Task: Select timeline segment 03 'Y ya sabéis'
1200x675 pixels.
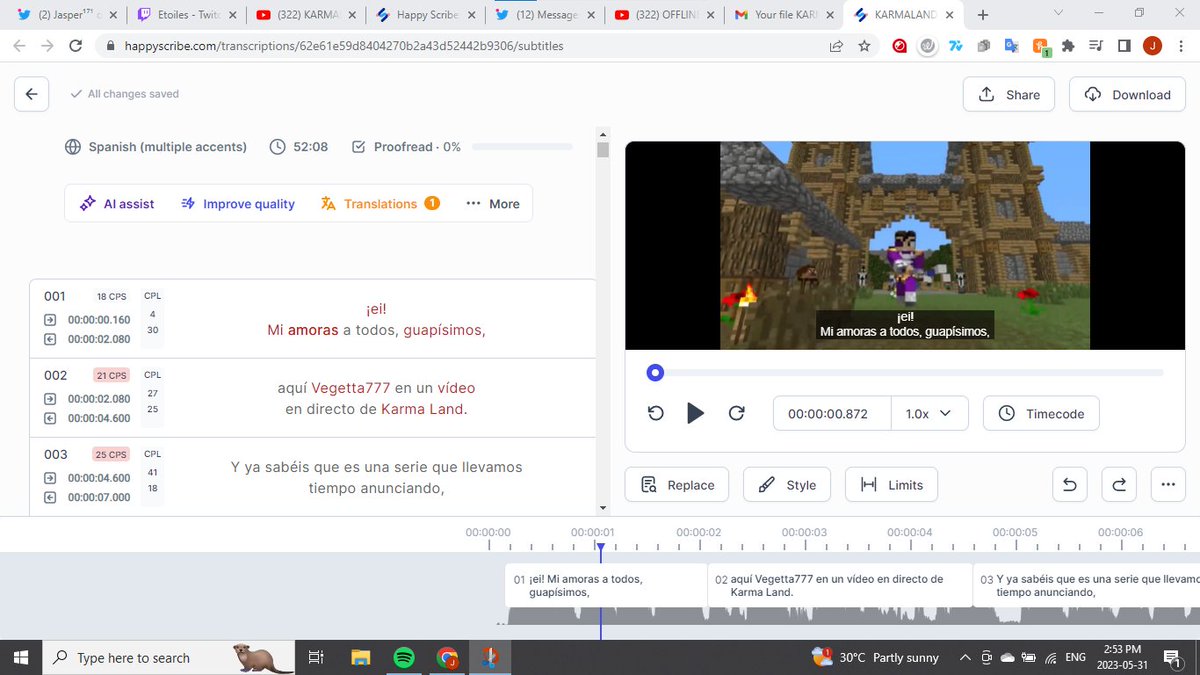Action: pos(1086,585)
